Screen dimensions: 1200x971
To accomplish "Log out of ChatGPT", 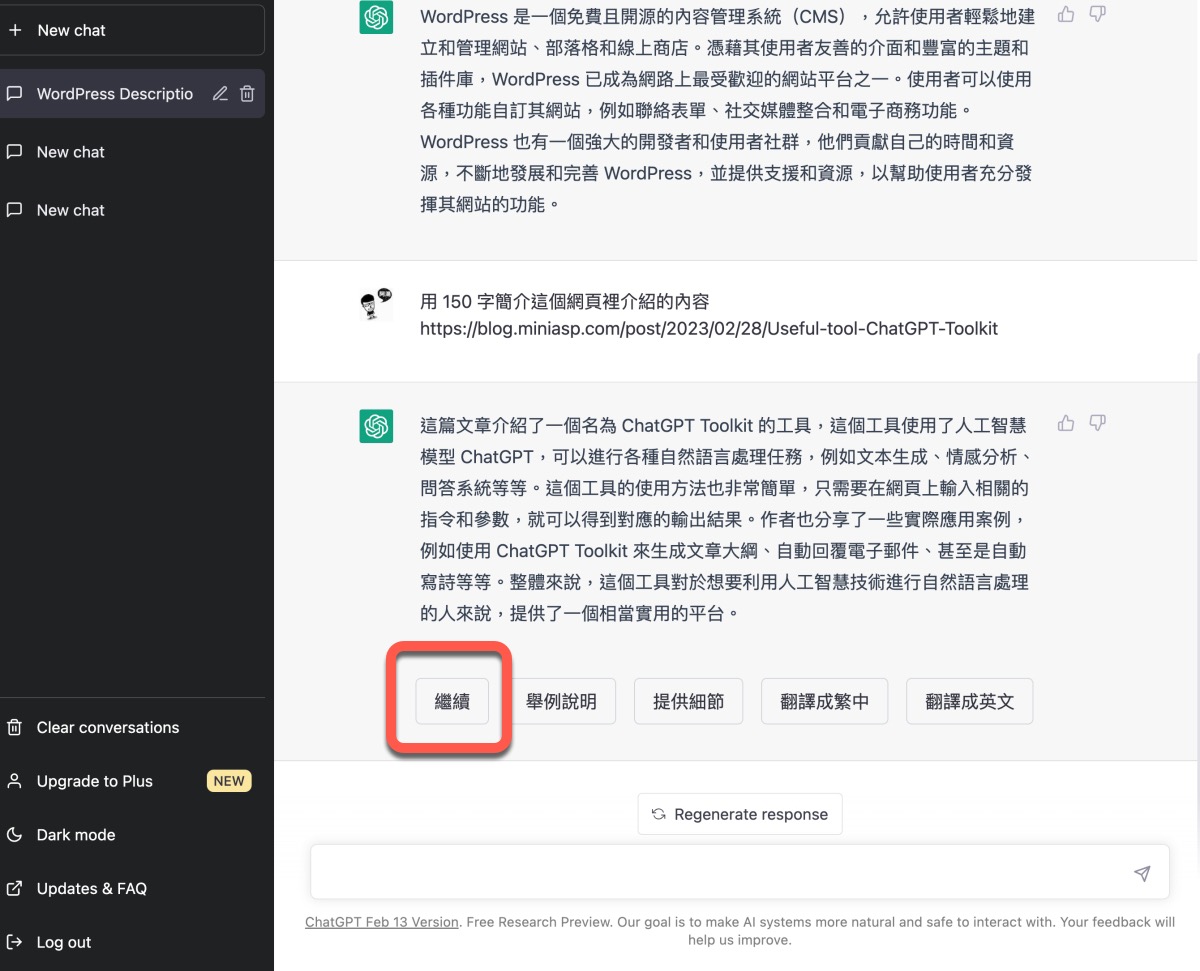I will click(132, 942).
